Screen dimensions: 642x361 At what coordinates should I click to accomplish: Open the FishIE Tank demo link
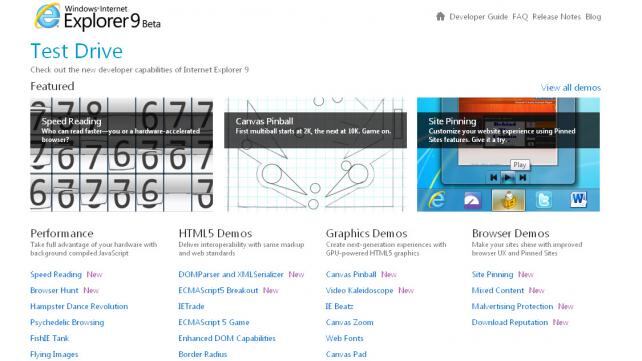point(50,338)
